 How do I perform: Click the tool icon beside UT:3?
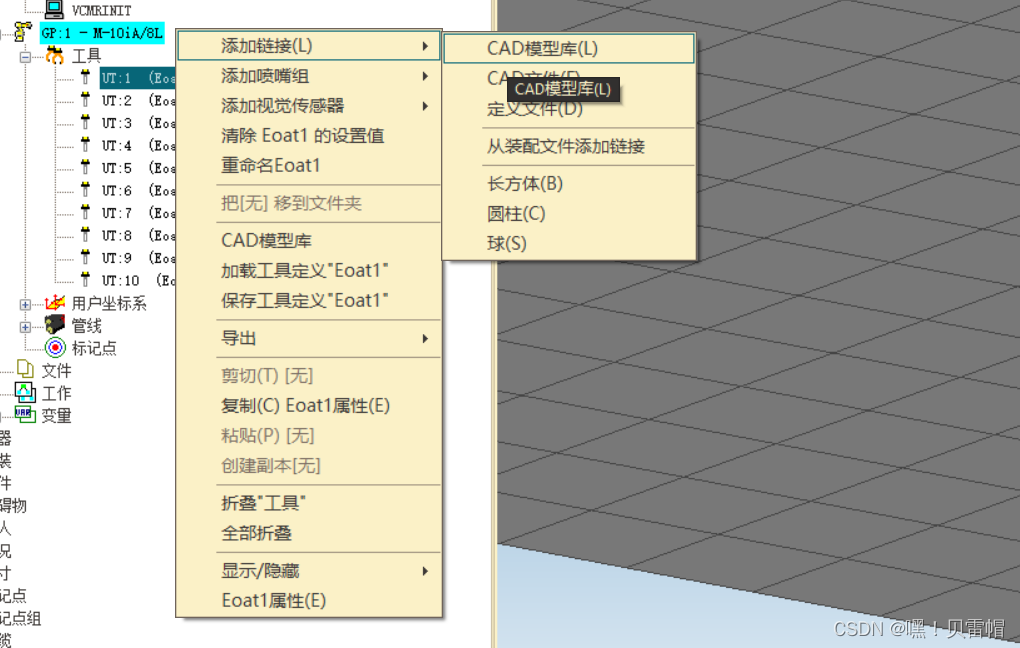point(85,122)
